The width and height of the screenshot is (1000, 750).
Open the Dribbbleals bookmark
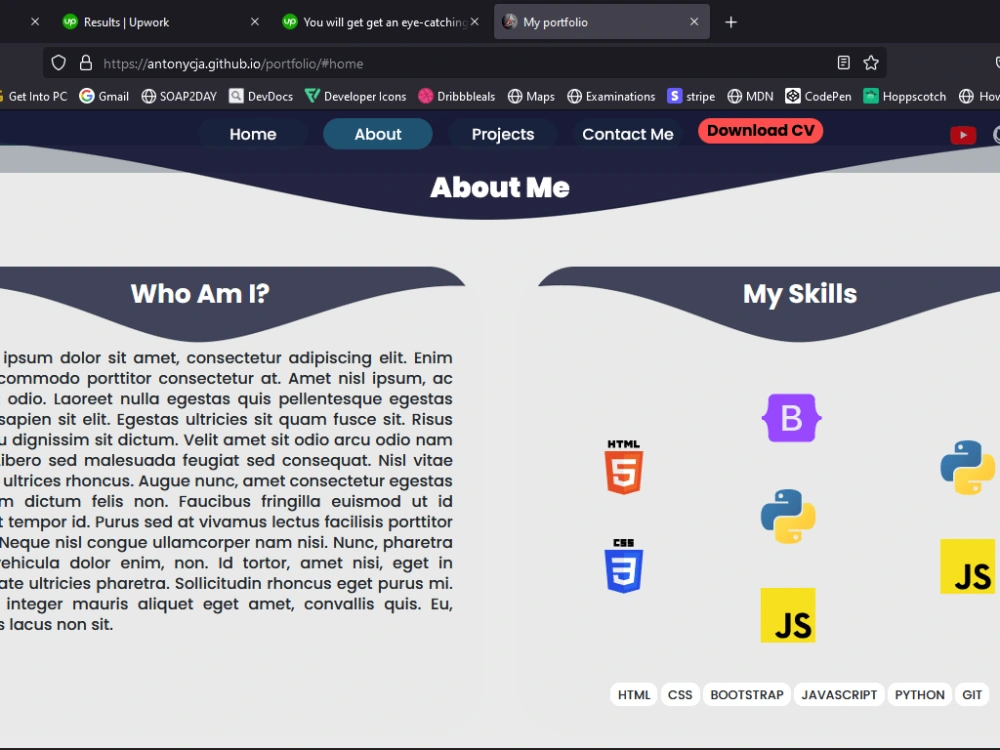[x=457, y=96]
